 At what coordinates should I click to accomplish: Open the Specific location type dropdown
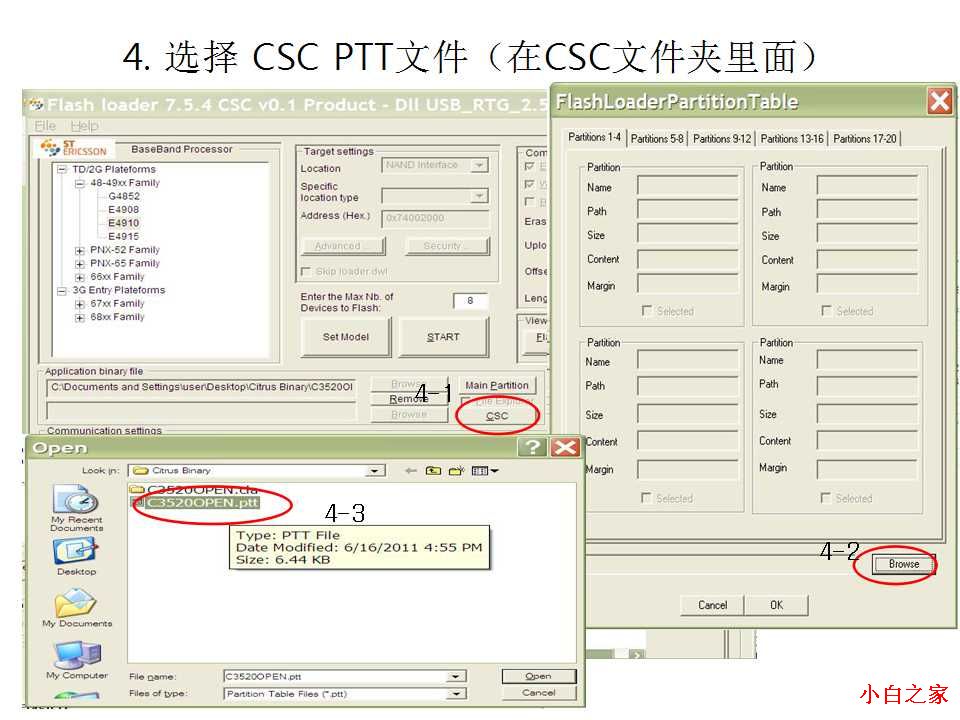[480, 196]
